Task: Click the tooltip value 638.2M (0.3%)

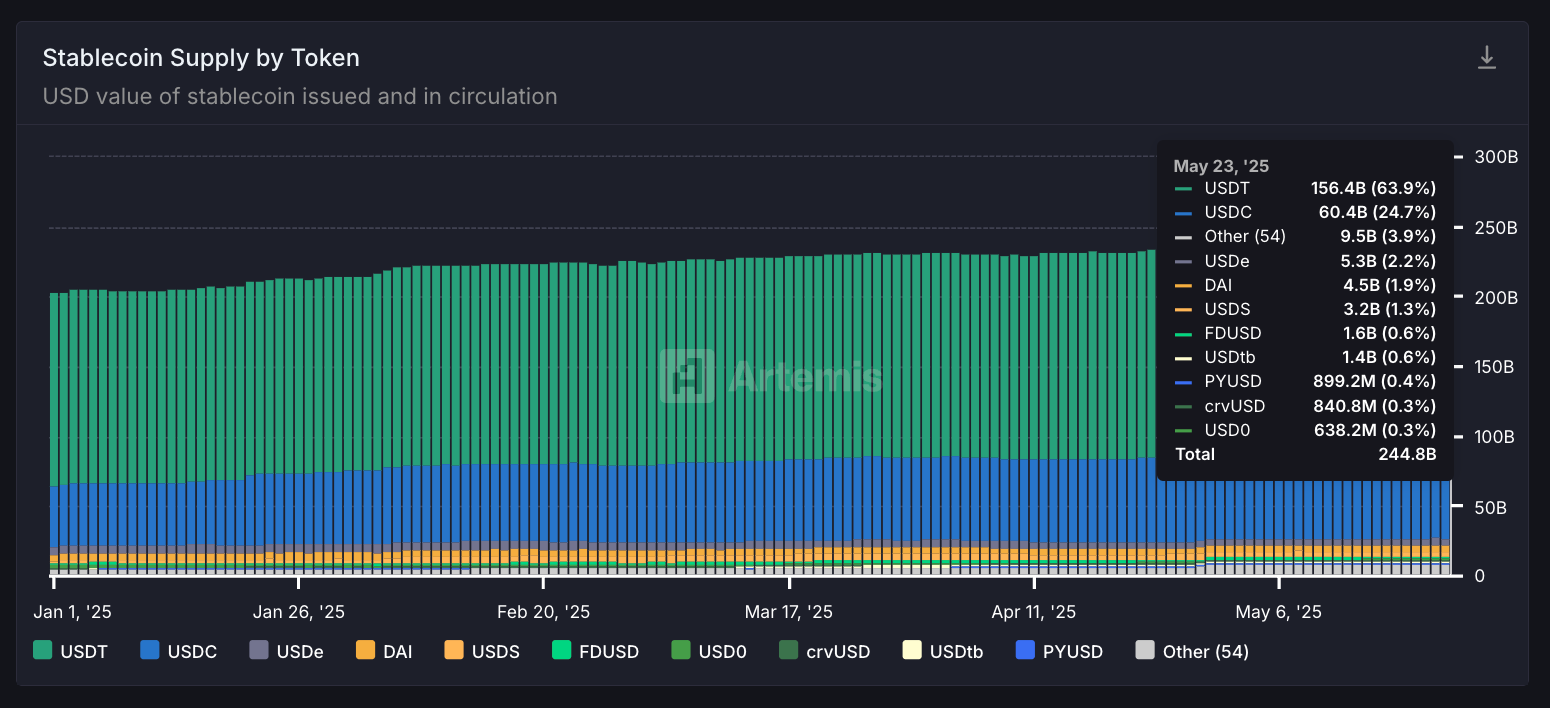Action: point(1374,430)
